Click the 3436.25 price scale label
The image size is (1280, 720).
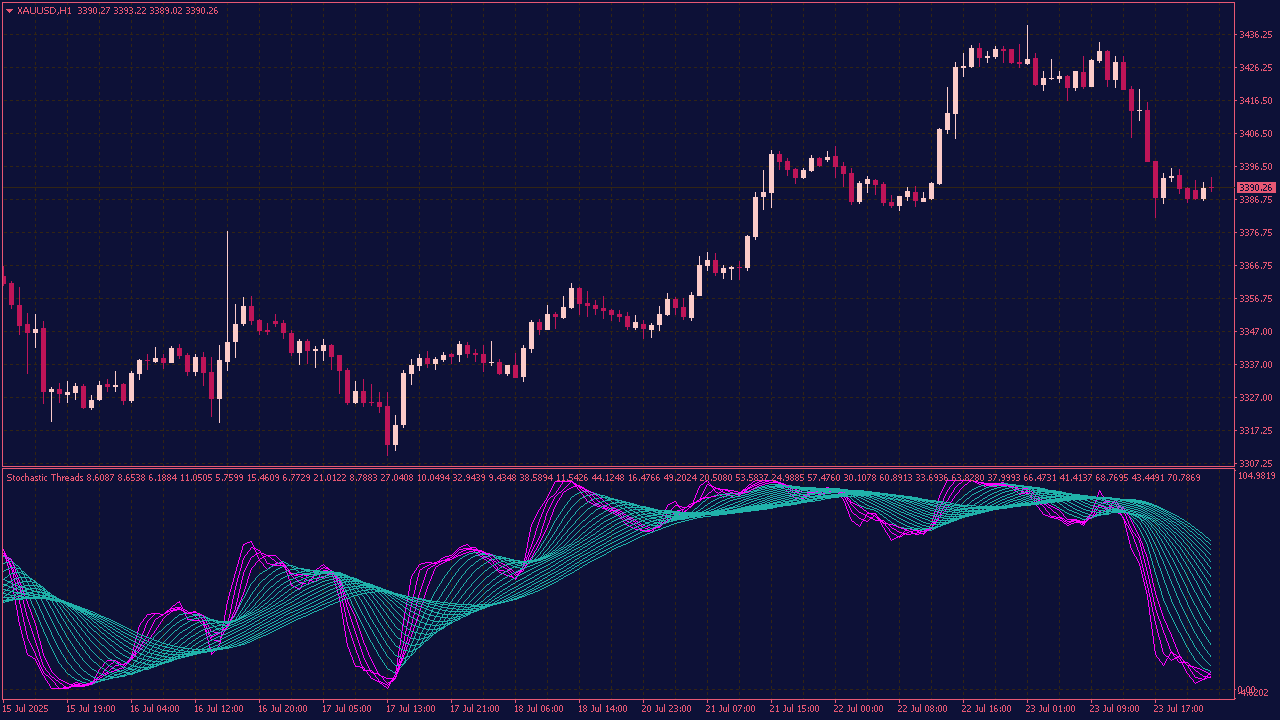pos(1255,35)
